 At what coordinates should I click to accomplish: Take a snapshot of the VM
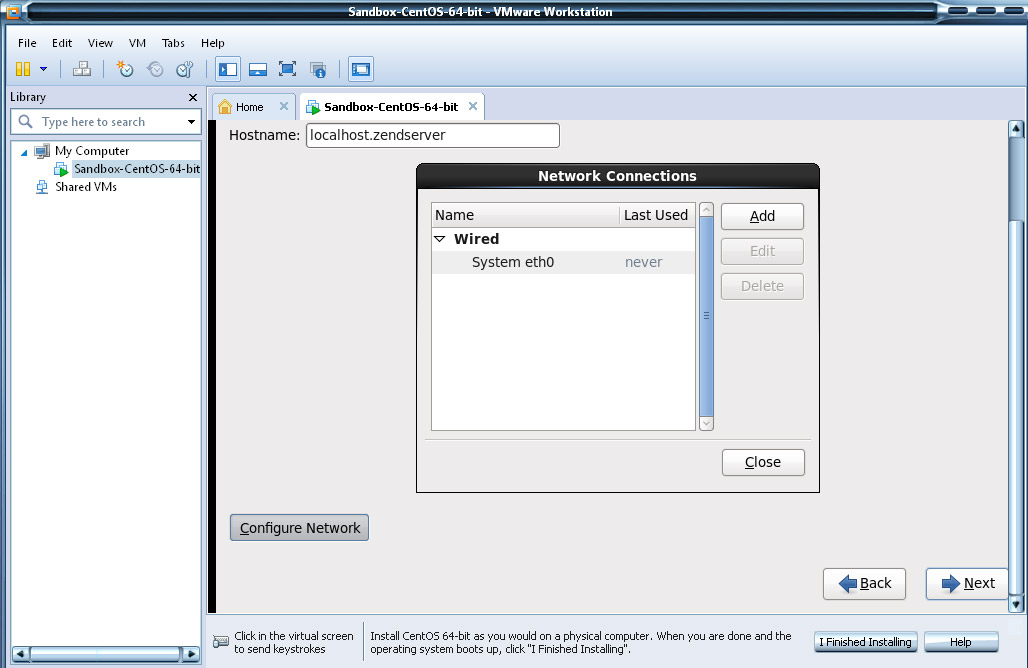pos(125,69)
